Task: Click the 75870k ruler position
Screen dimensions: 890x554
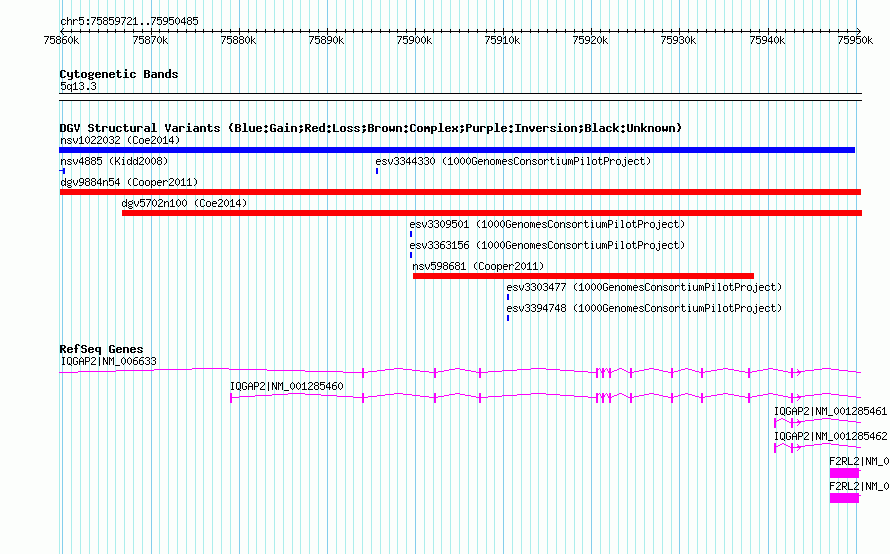Action: point(150,40)
